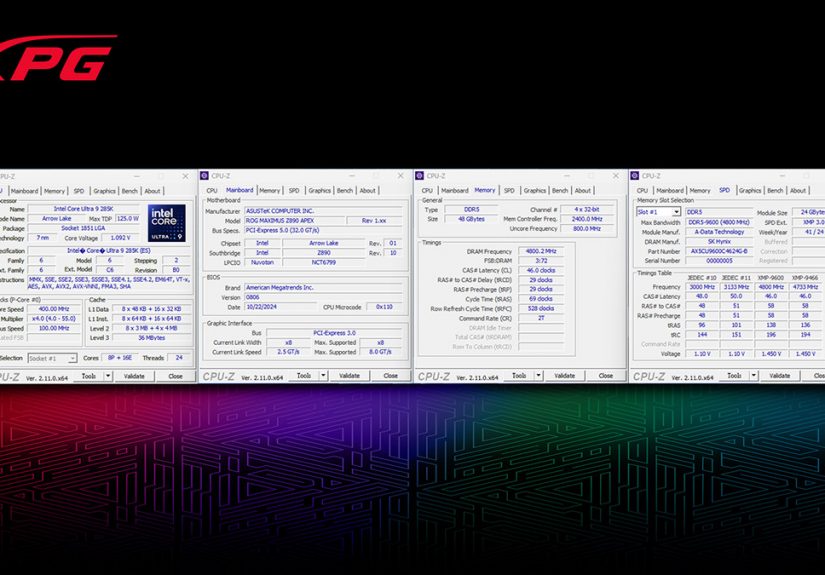Click the Intel Core Ultra 9 logo badge
This screenshot has width=825, height=575.
(x=167, y=223)
